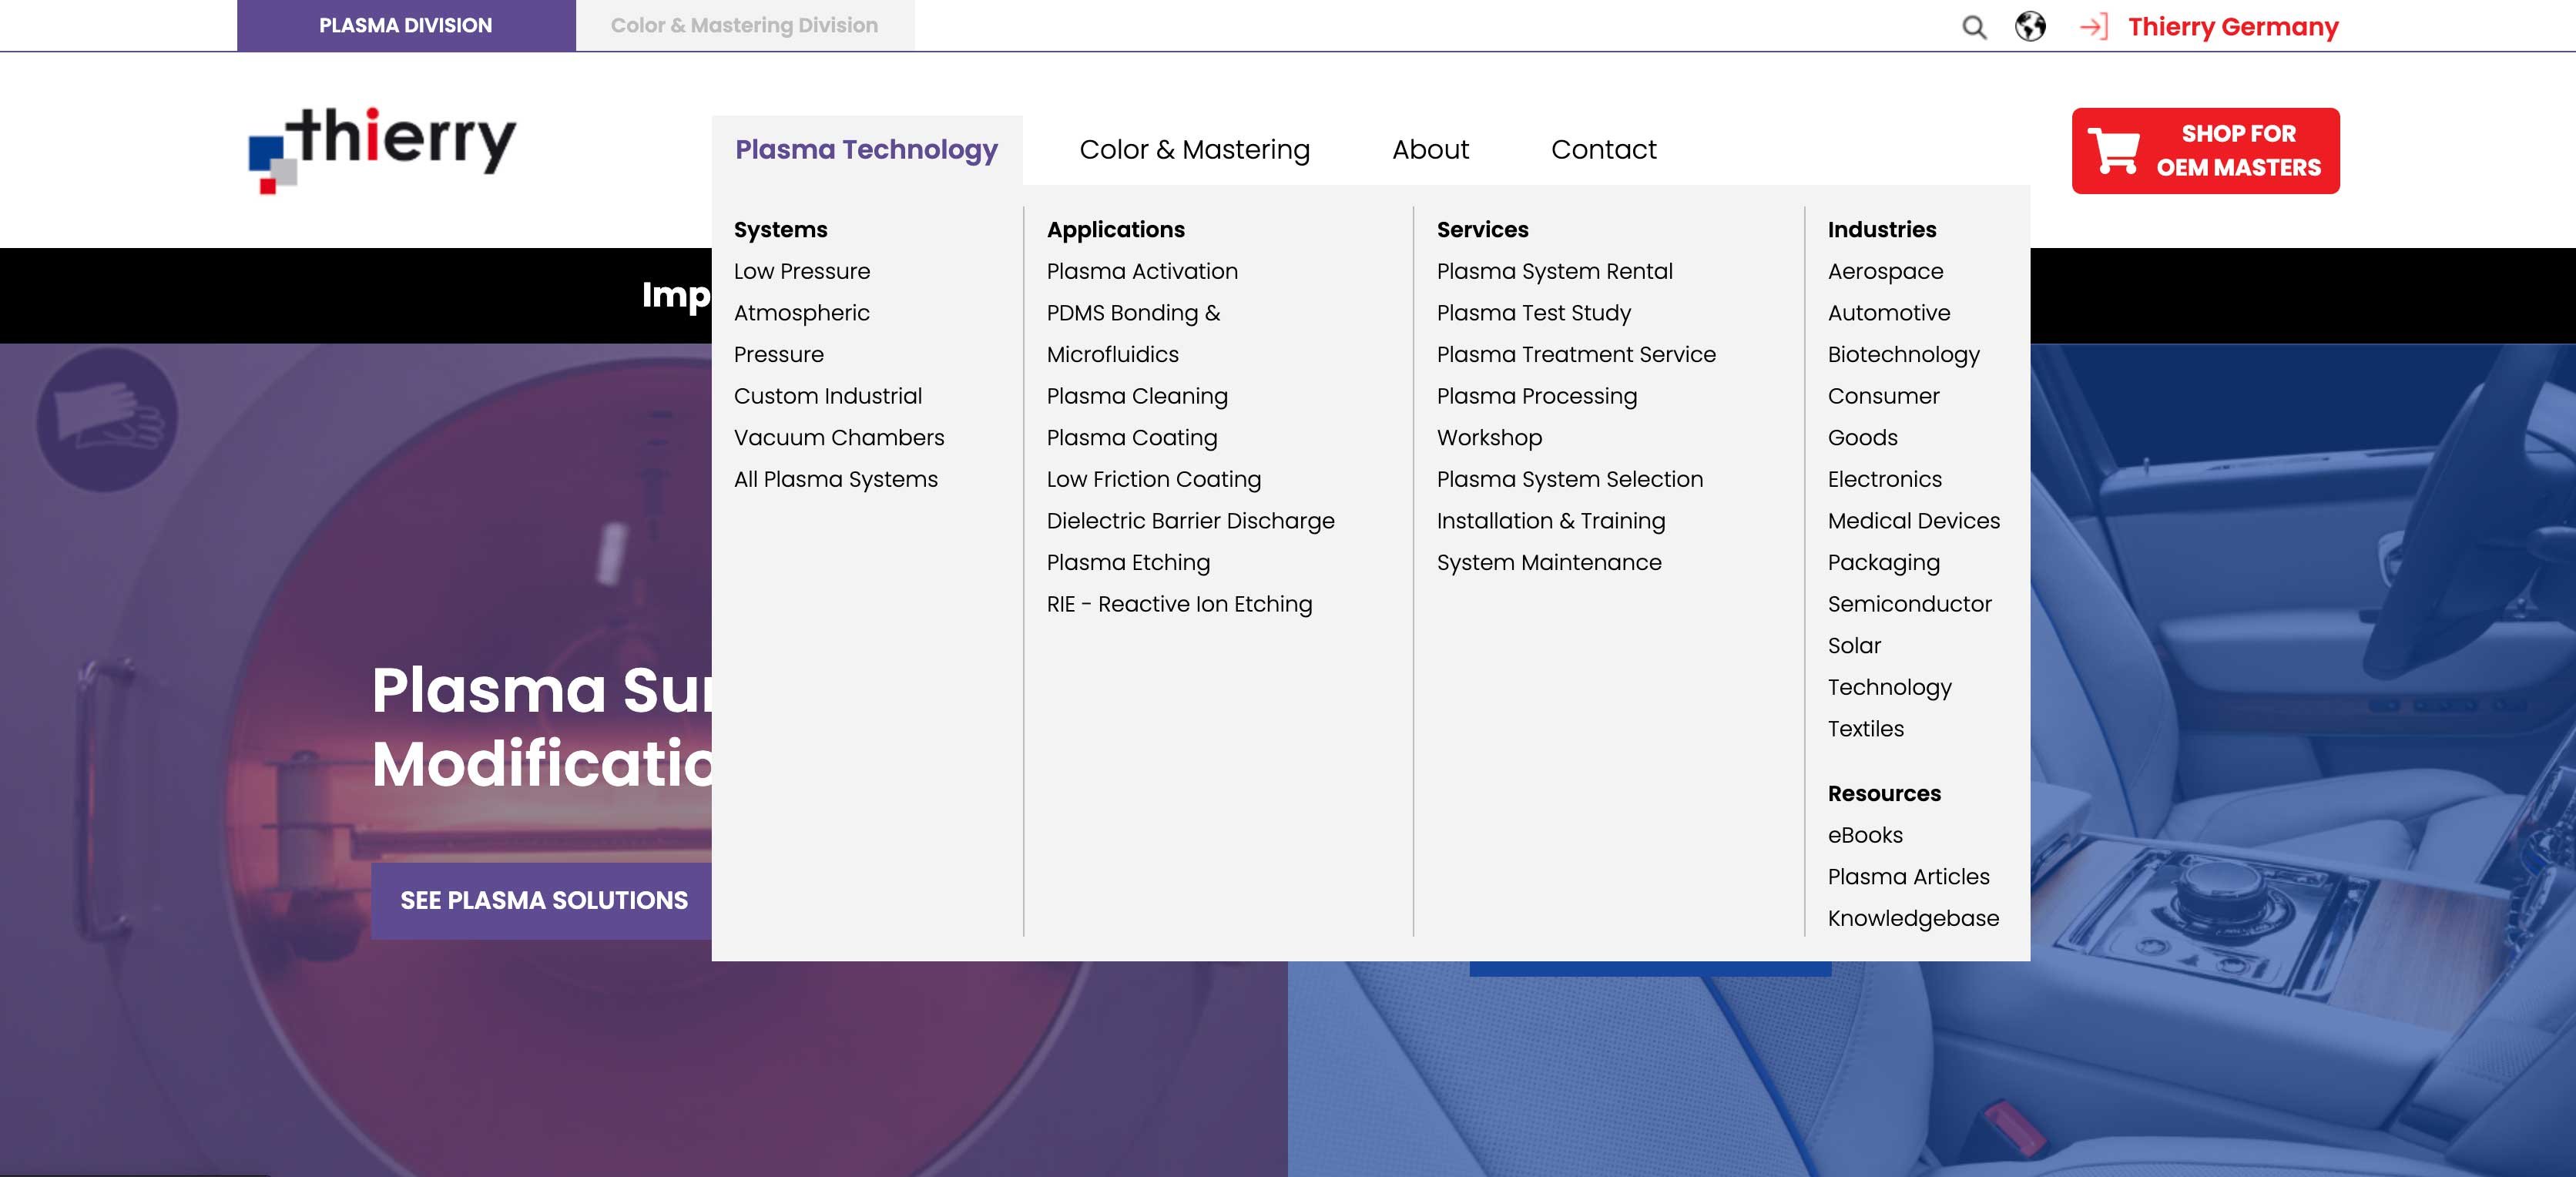
Task: Open Atmospheric Pressure systems link
Action: 802,333
